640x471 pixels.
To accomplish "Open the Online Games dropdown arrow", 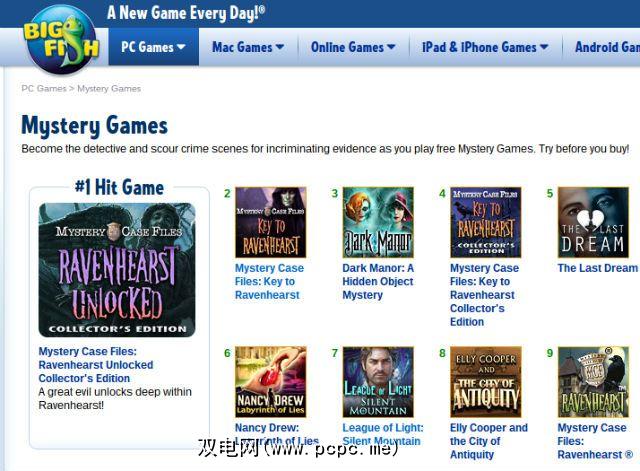I will pyautogui.click(x=391, y=47).
